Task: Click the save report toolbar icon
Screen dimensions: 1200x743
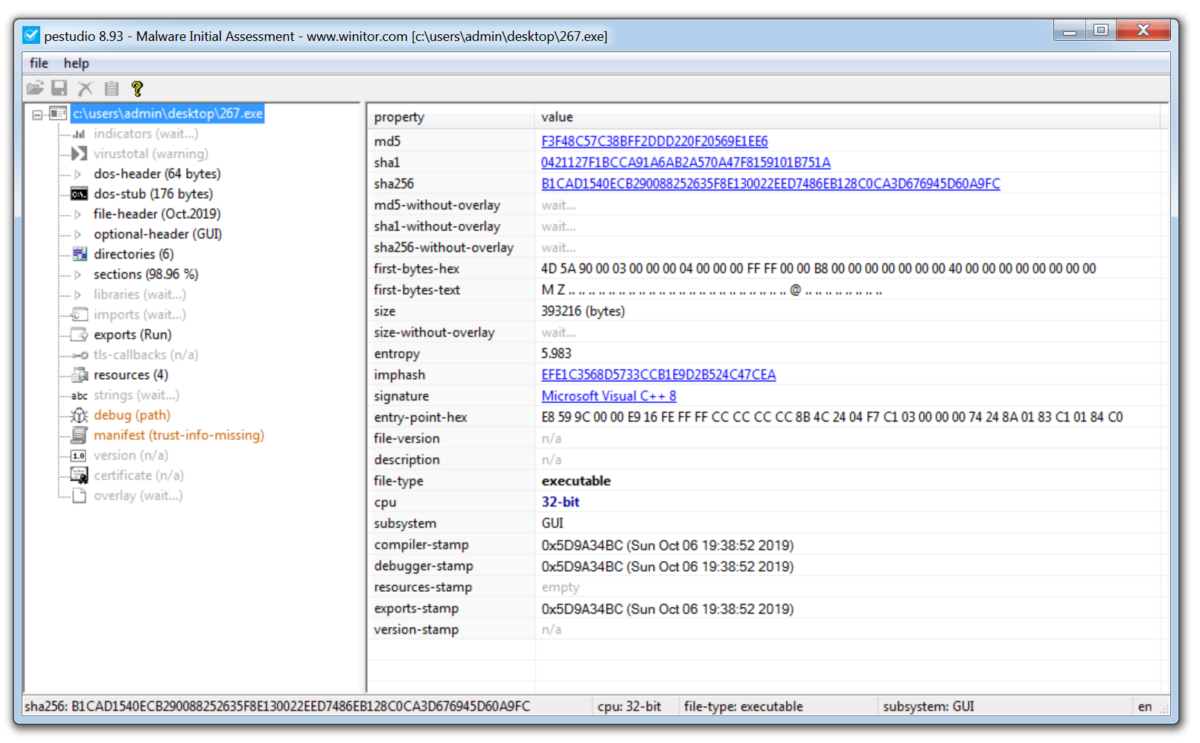Action: coord(60,88)
